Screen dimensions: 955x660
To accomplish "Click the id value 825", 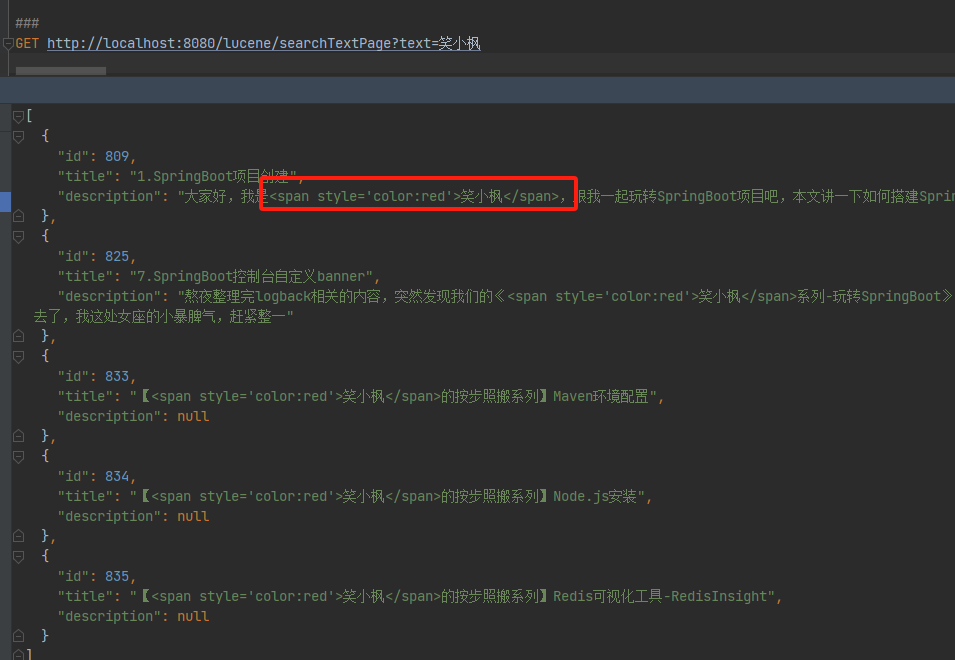I will pyautogui.click(x=117, y=256).
